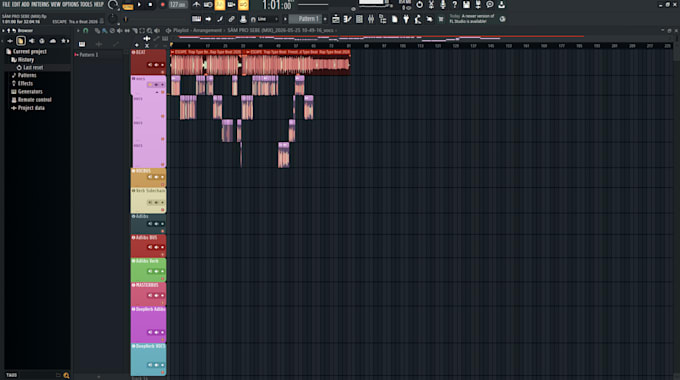Expand the Generators tree item
Screen dimensions: 680x380
point(27,92)
